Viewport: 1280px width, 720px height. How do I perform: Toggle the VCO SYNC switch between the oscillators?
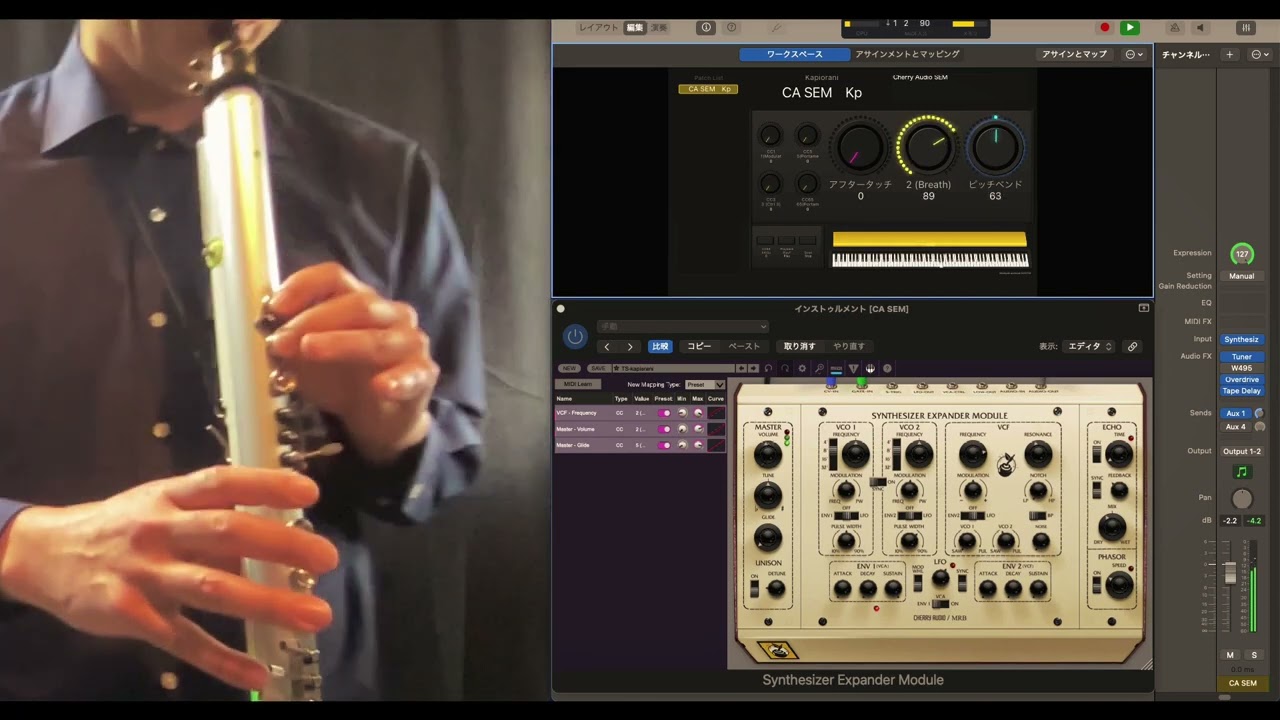(878, 481)
